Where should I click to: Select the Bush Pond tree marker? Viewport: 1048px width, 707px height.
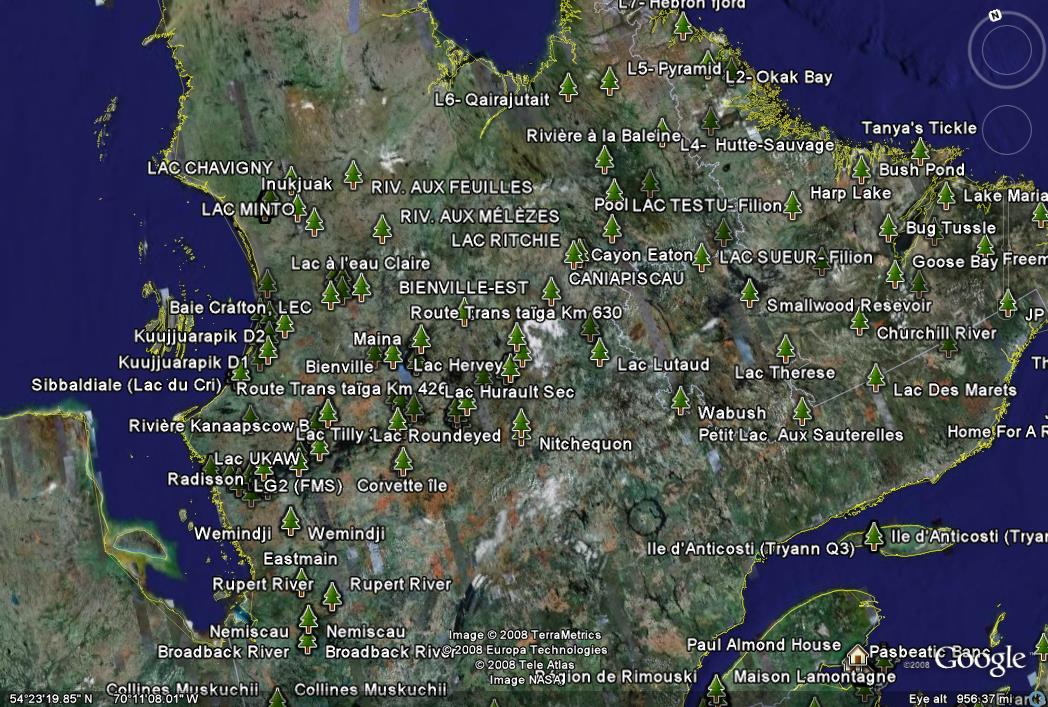click(x=861, y=169)
